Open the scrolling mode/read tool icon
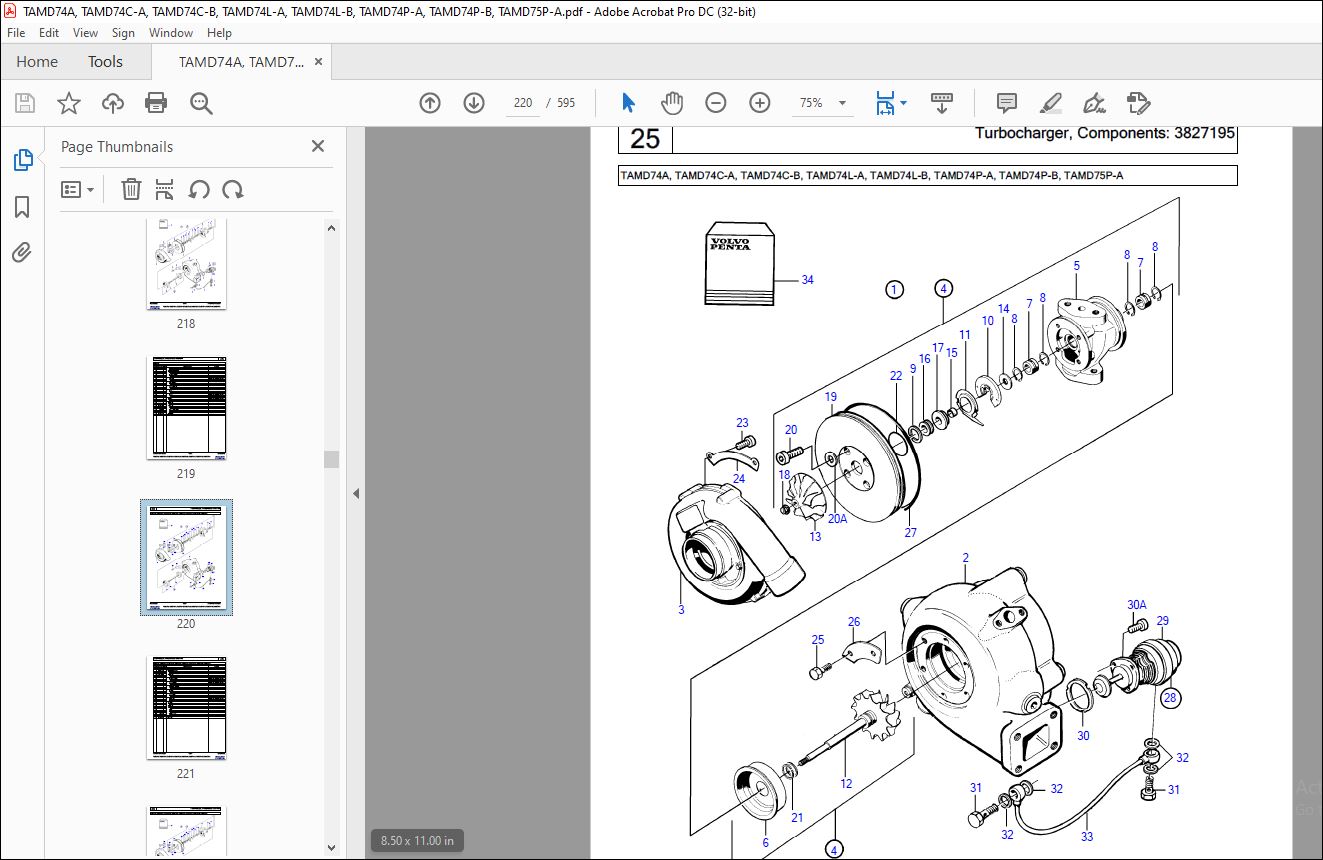1323x860 pixels. pyautogui.click(x=942, y=103)
